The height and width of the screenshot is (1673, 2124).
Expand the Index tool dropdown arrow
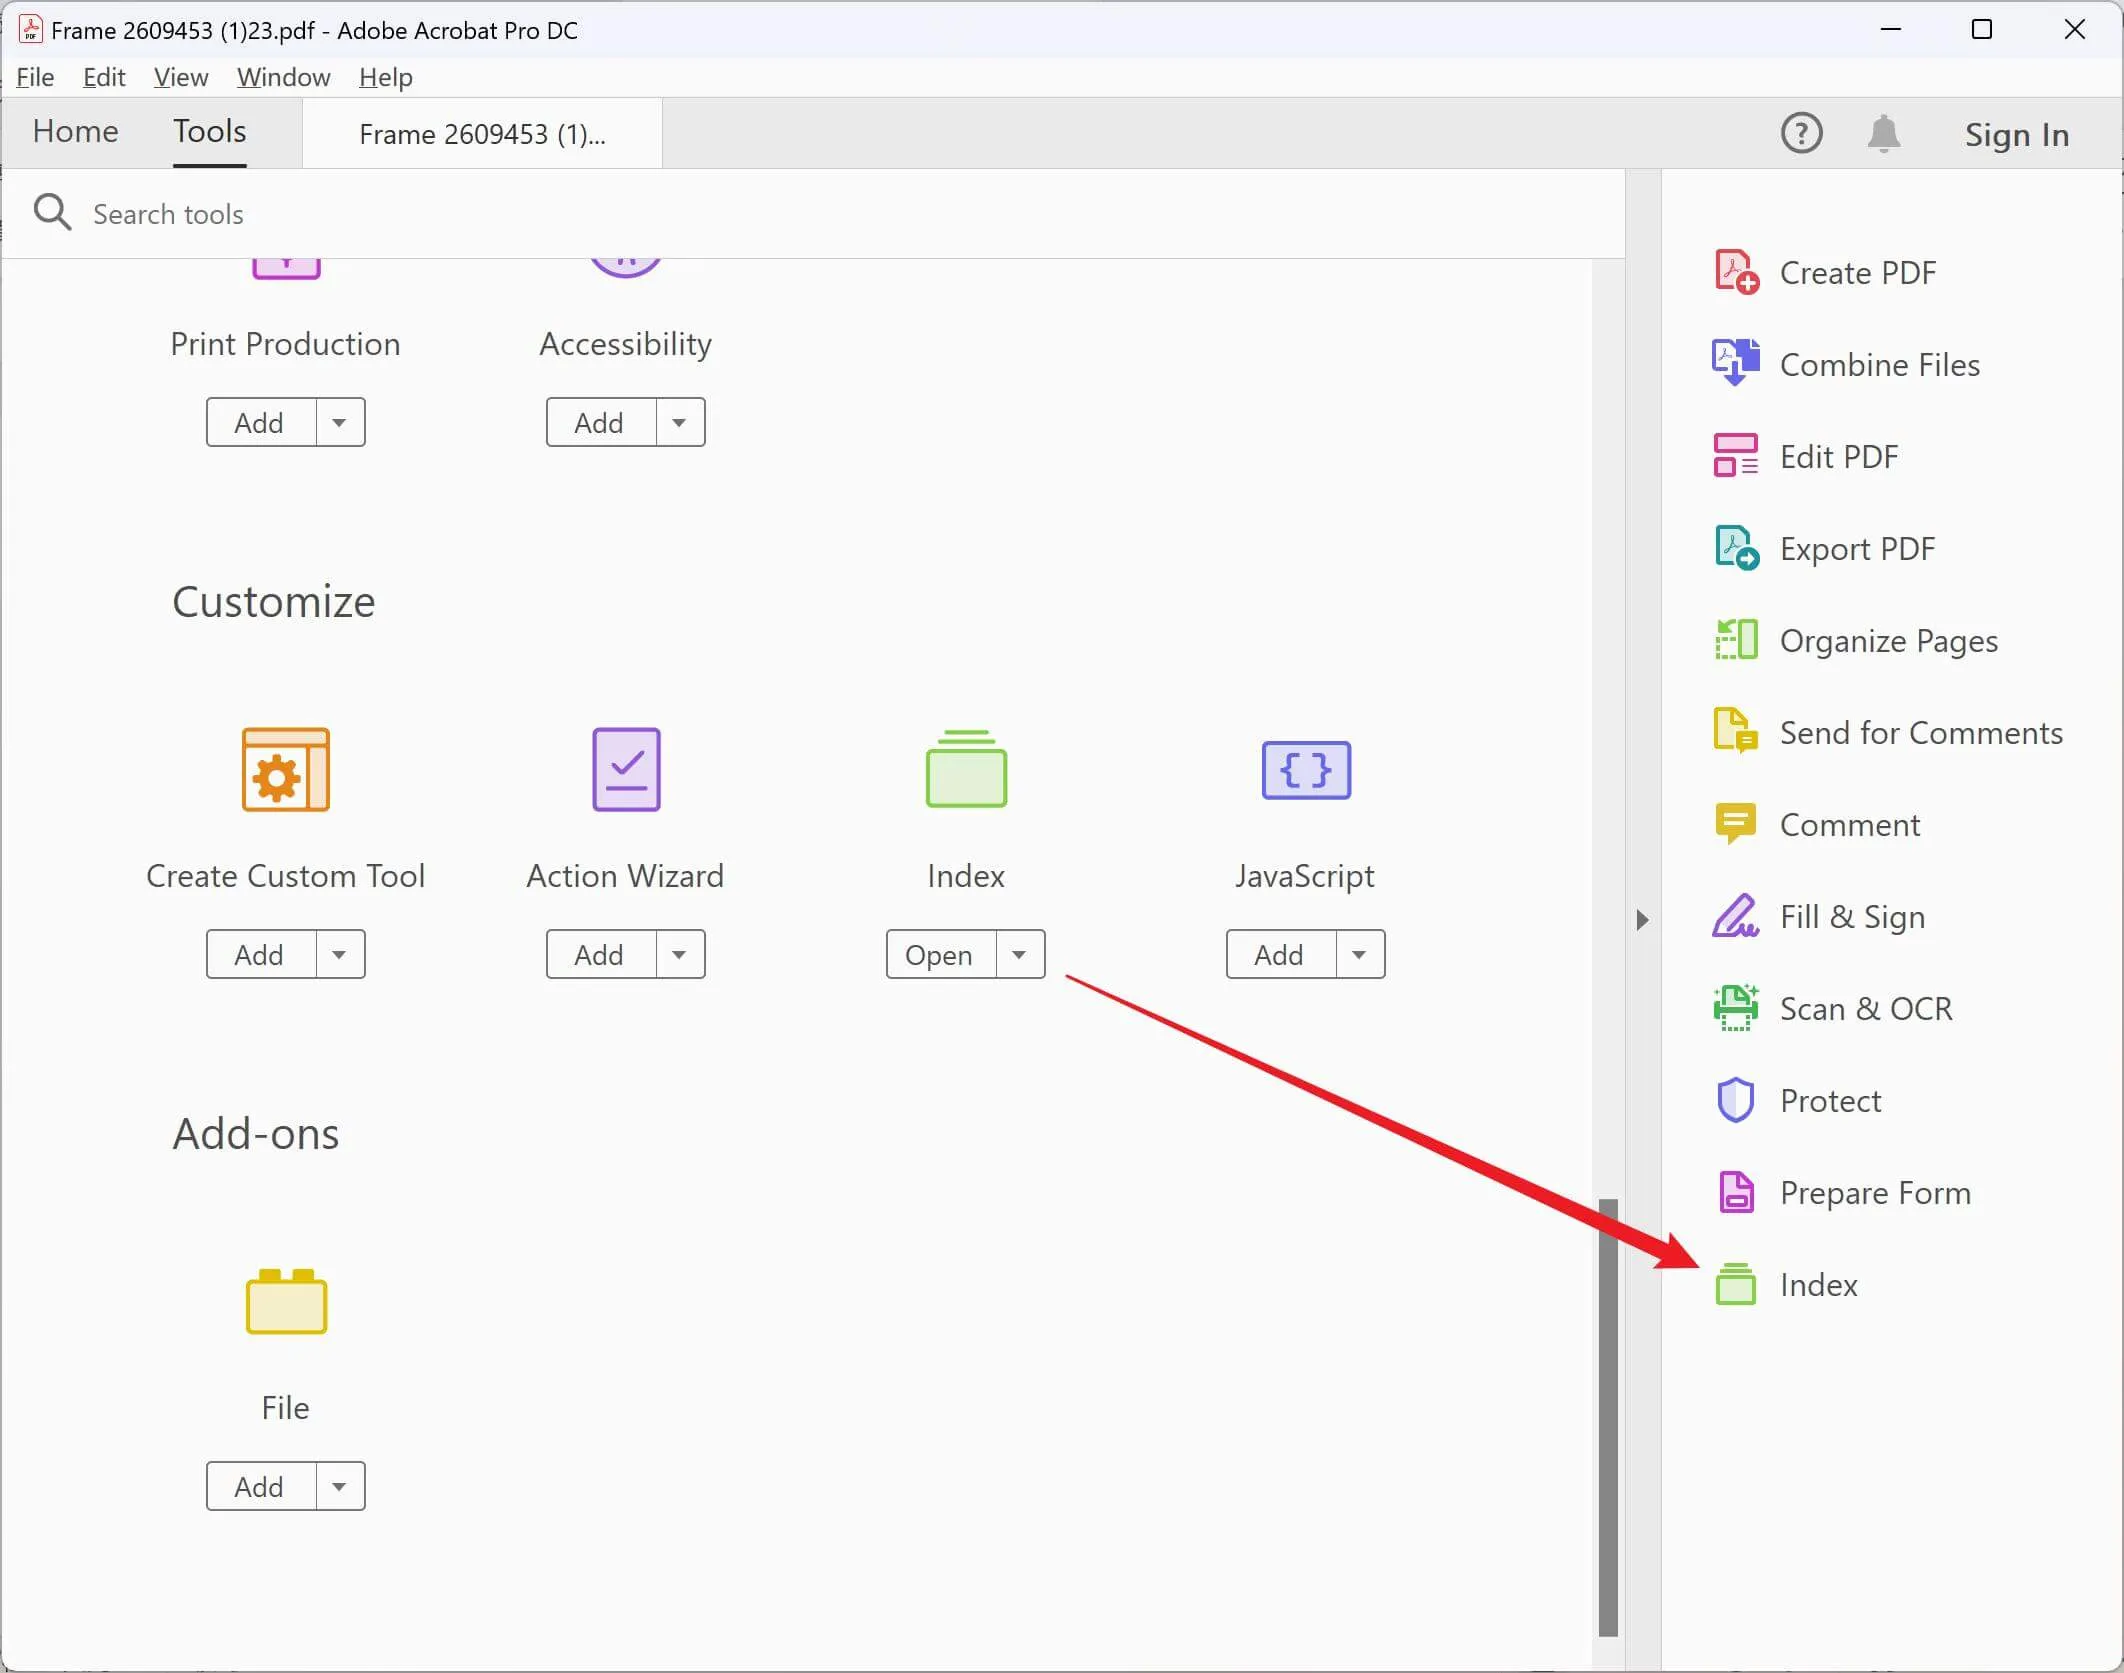(1019, 954)
